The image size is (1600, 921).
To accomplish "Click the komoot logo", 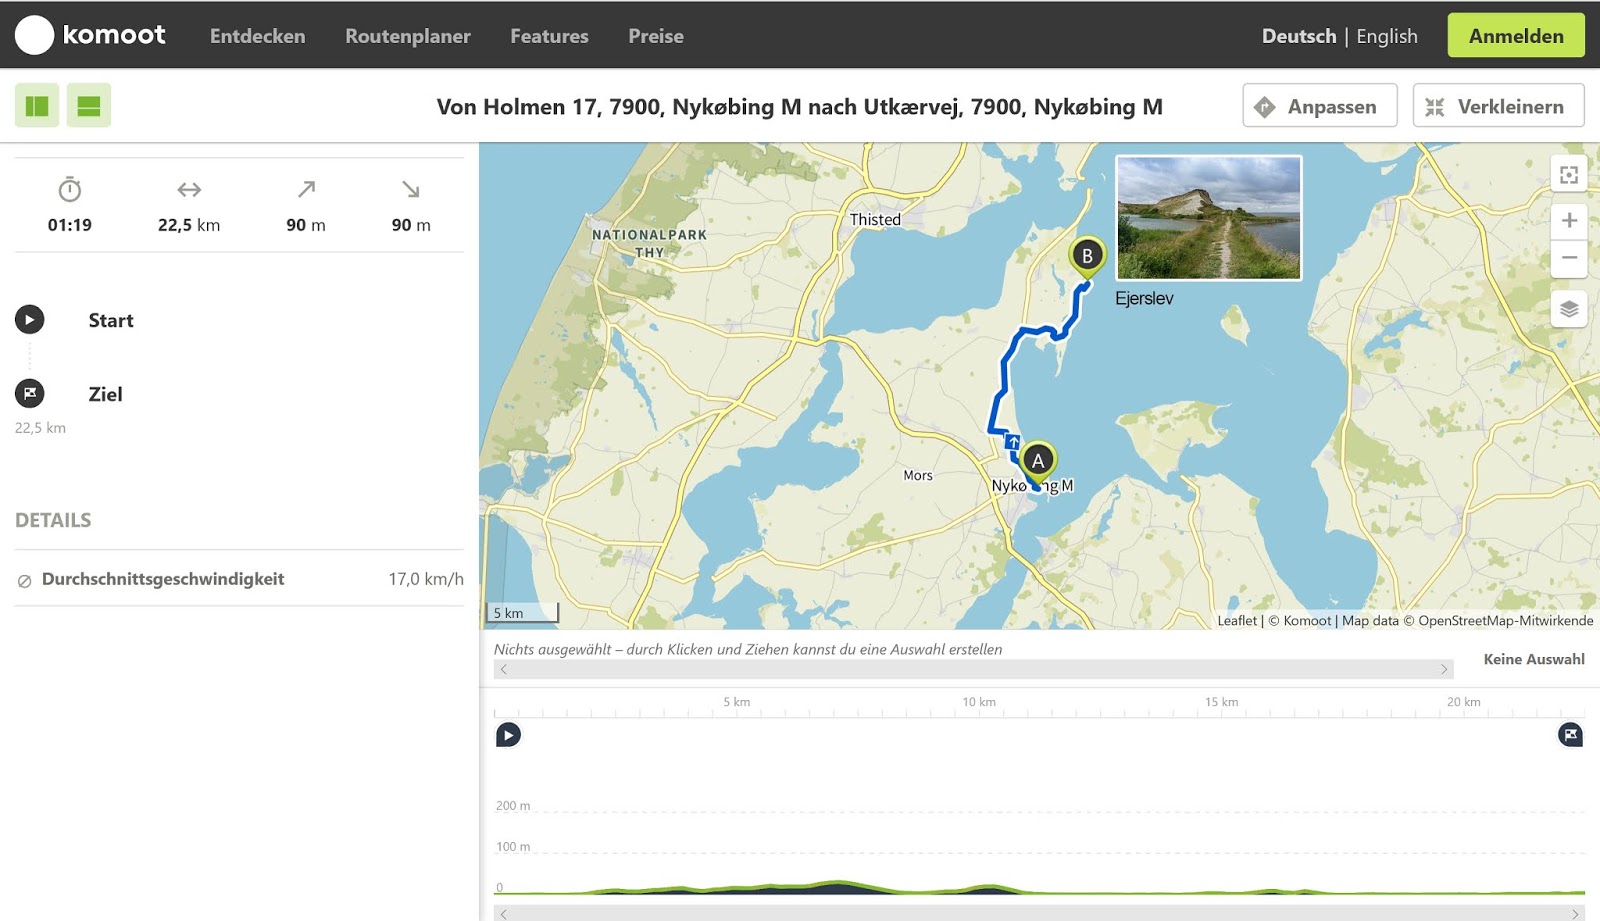I will point(90,35).
